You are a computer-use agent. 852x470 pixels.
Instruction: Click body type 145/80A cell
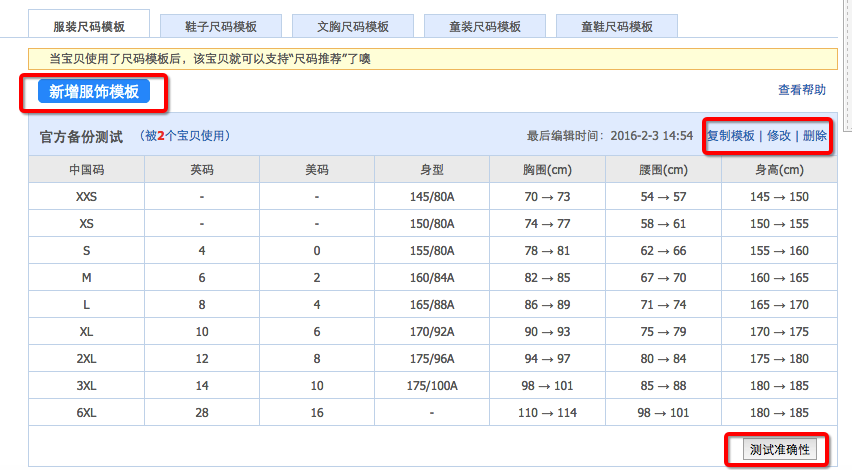[x=432, y=197]
